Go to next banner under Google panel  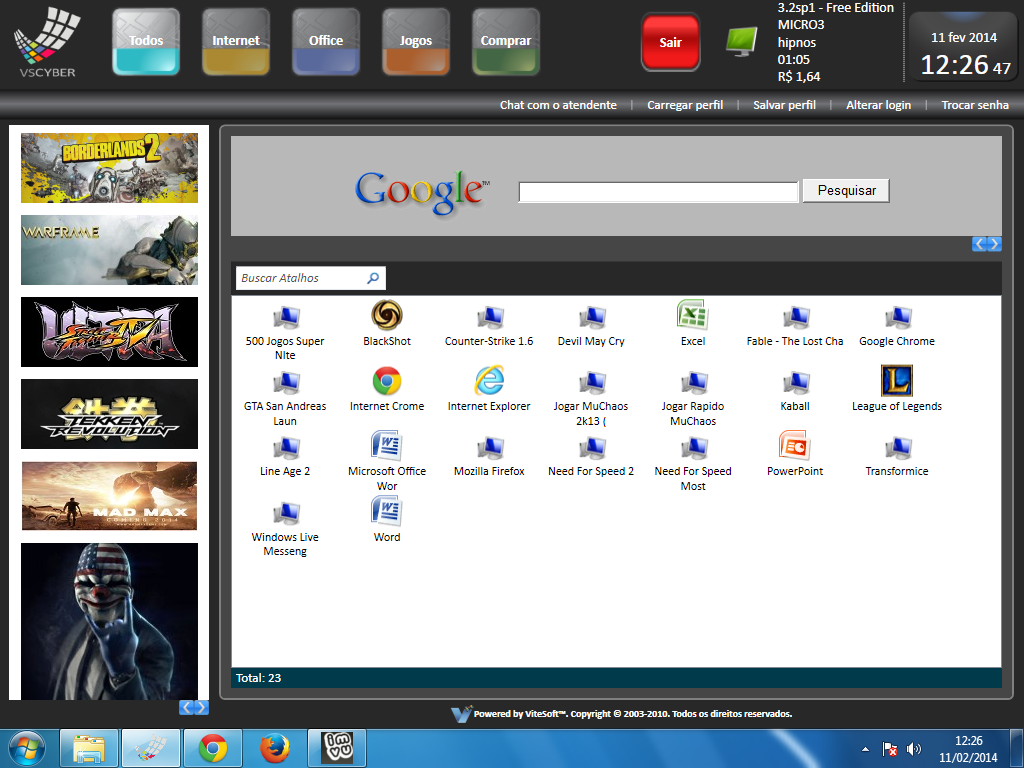point(994,244)
